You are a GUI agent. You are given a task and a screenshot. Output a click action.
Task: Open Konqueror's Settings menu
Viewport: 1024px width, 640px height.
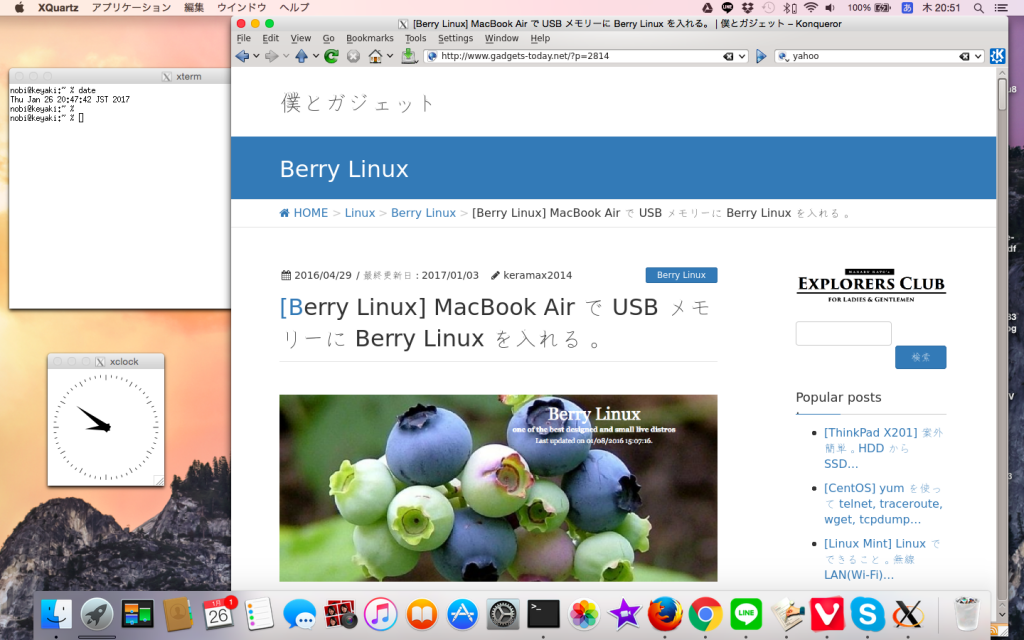coord(455,39)
